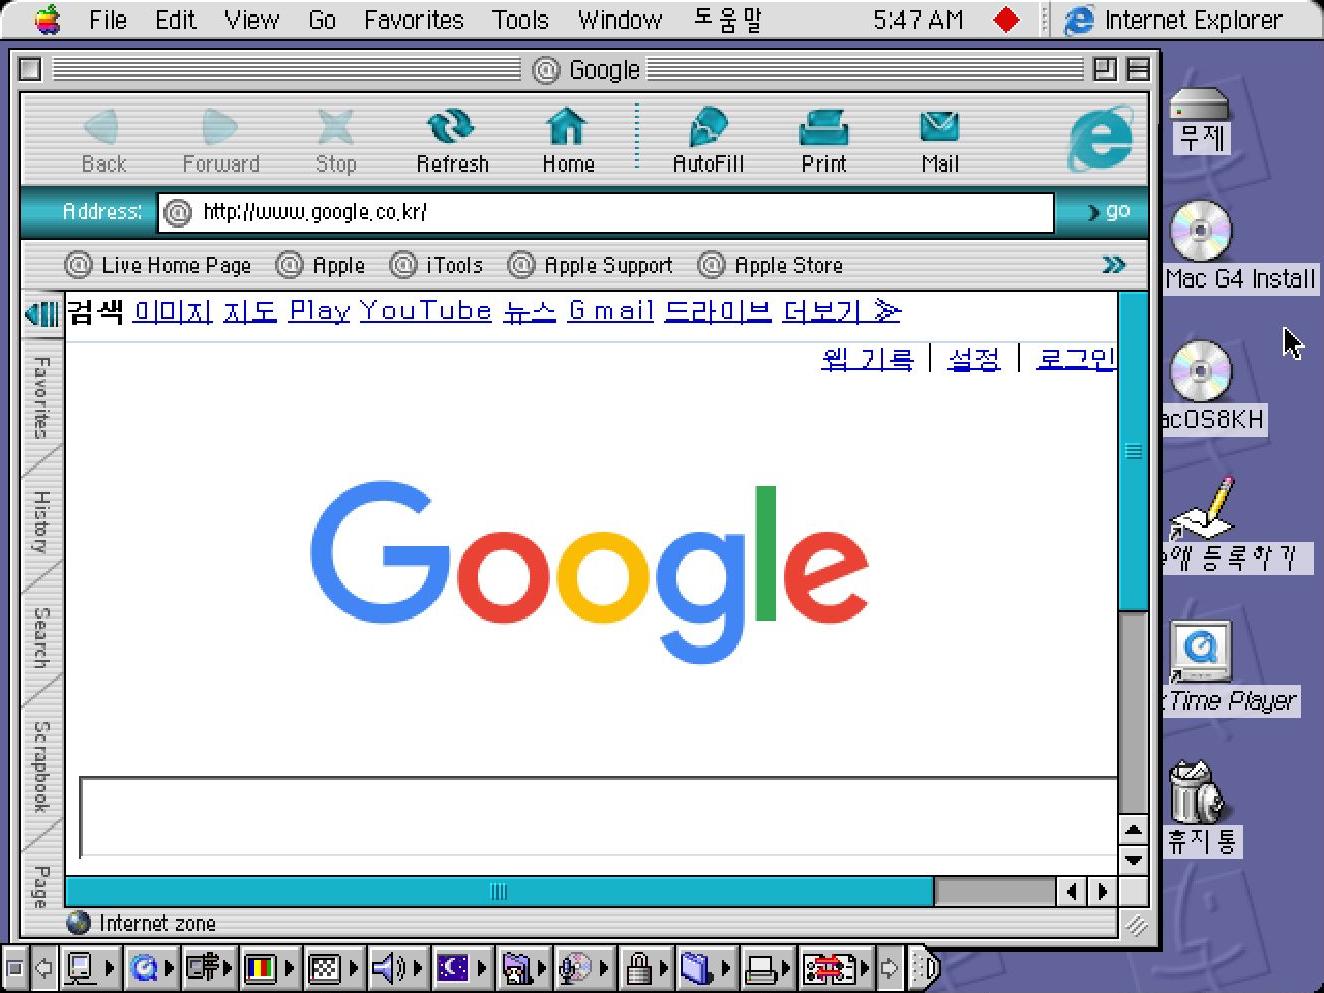Click the Stop toolbar icon
The image size is (1324, 993).
335,128
